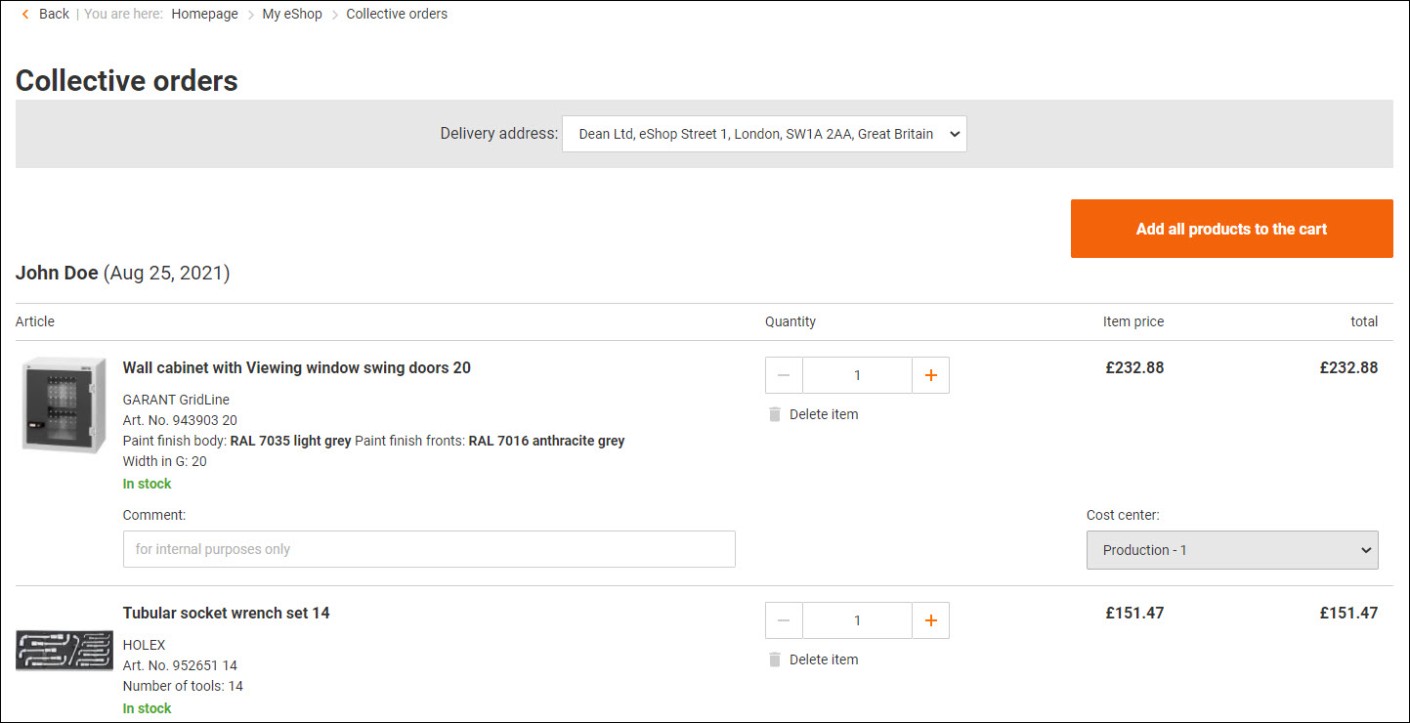Decrease wall cabinet quantity with minus icon
Viewport: 1410px width, 723px height.
click(x=784, y=375)
